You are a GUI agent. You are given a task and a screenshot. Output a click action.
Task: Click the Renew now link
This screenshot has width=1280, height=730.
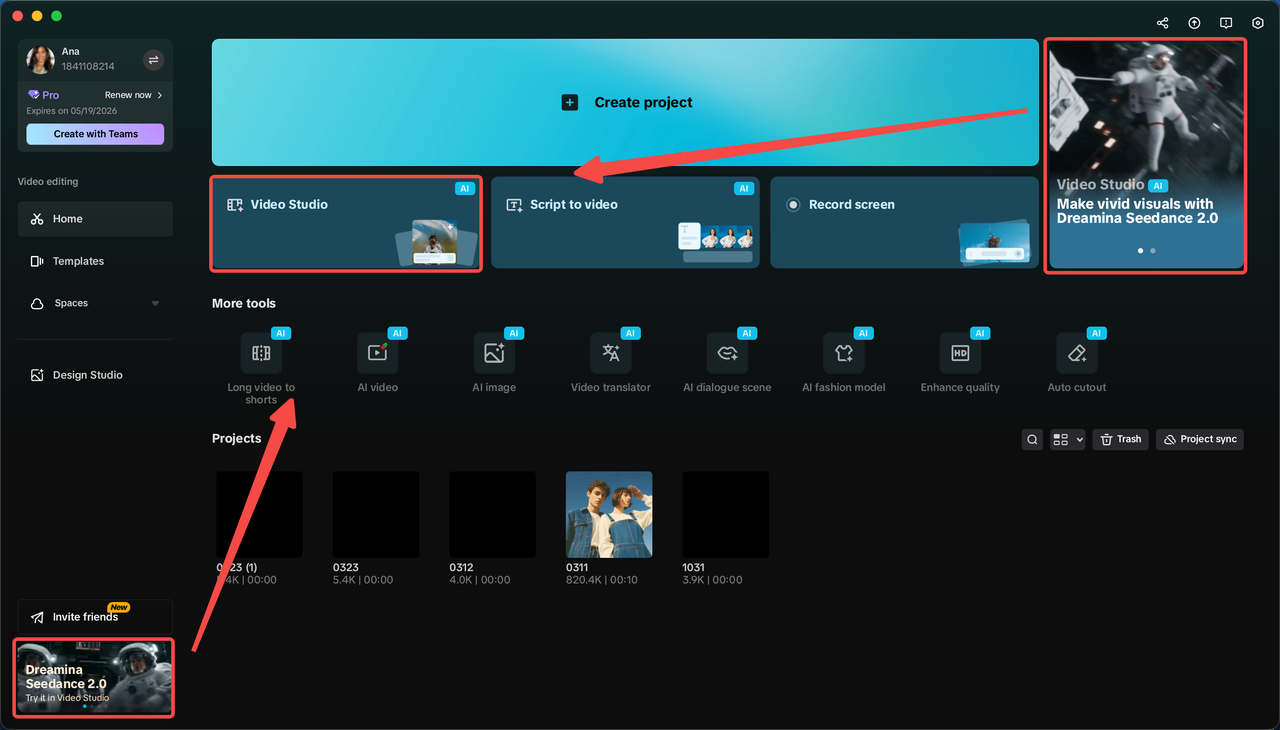[x=134, y=95]
